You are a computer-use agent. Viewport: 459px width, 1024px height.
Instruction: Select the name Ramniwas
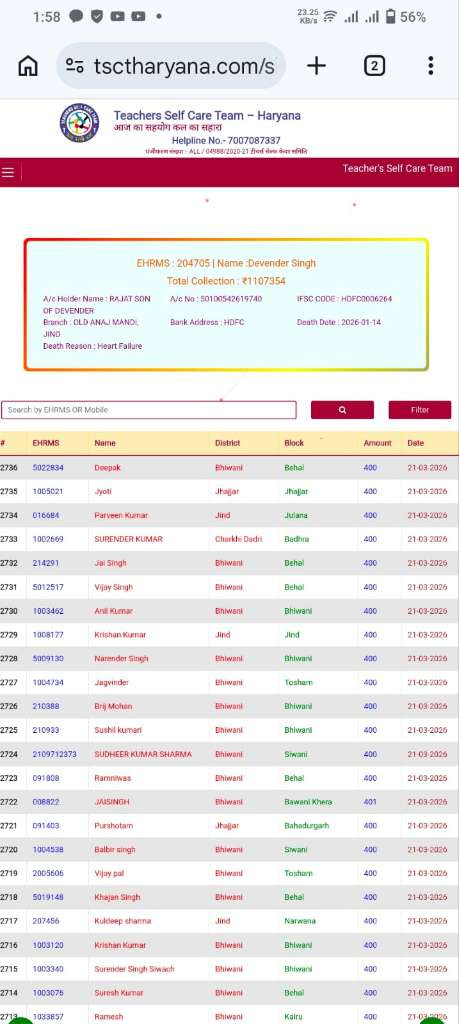pos(113,778)
